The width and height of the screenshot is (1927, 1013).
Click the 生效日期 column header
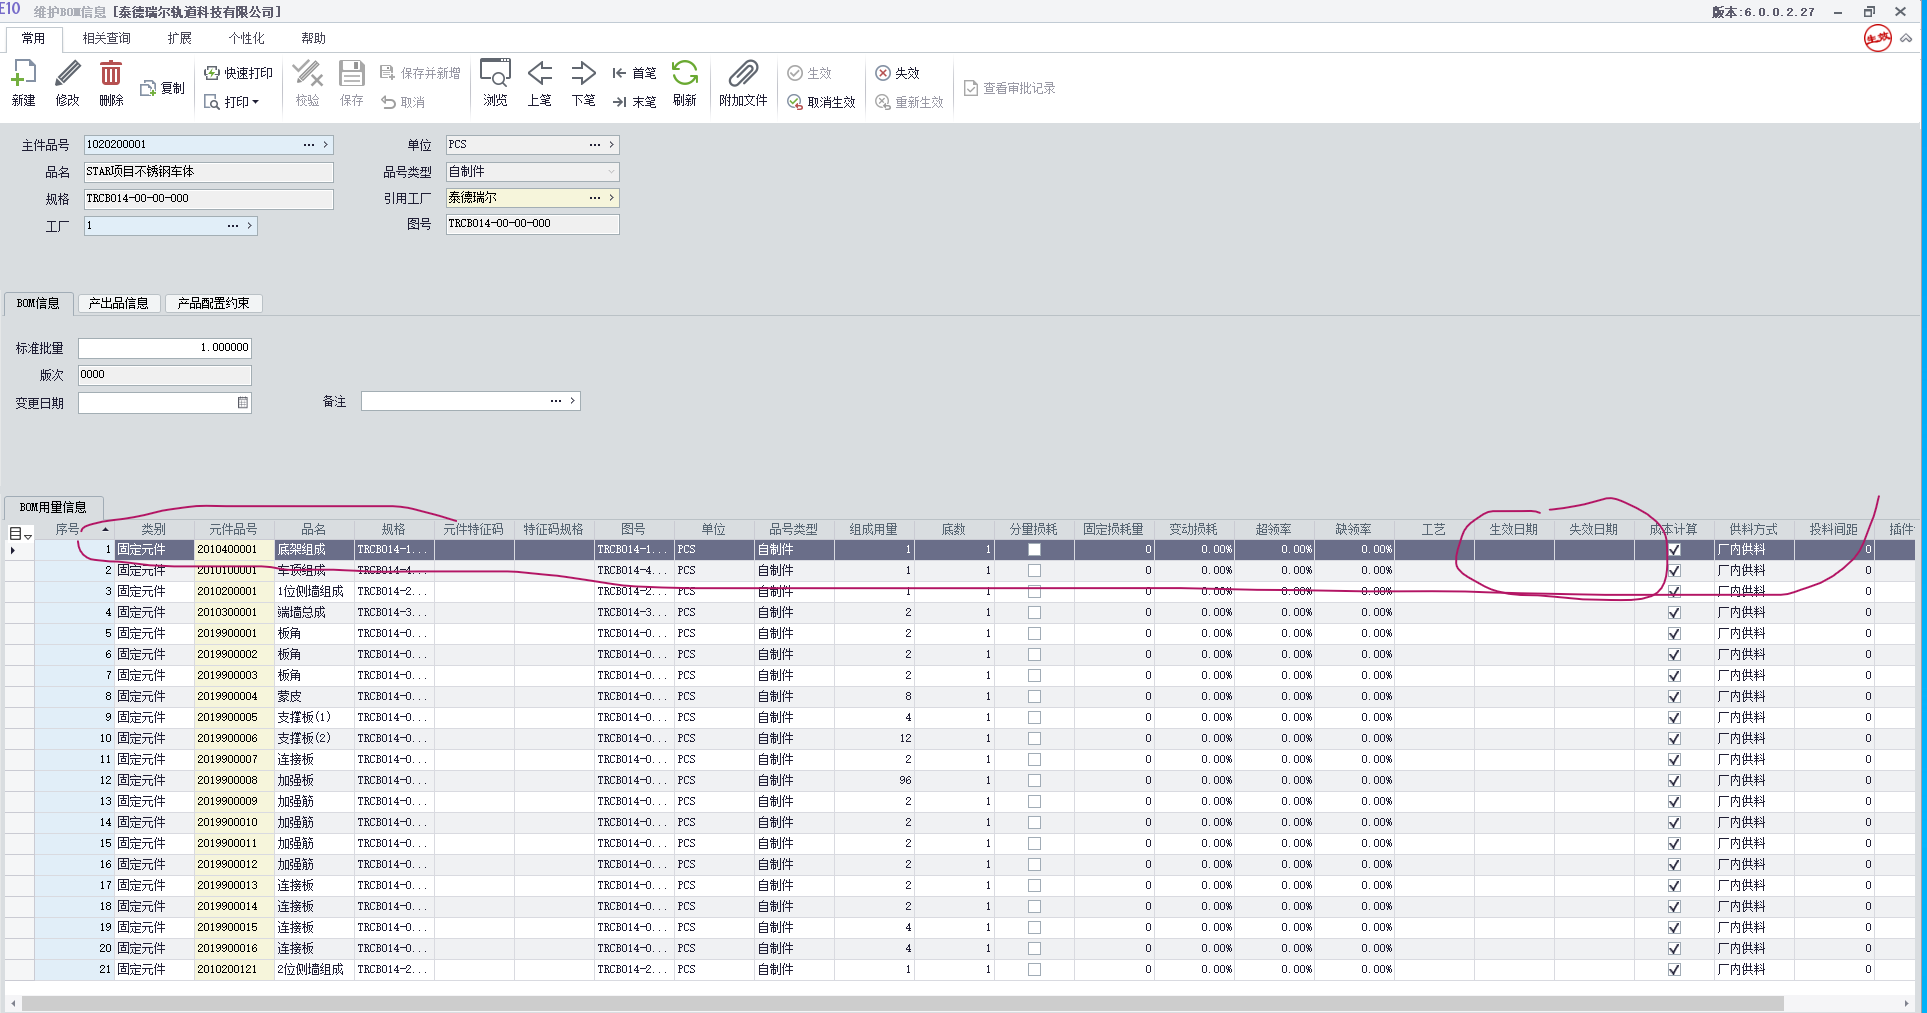click(1514, 529)
